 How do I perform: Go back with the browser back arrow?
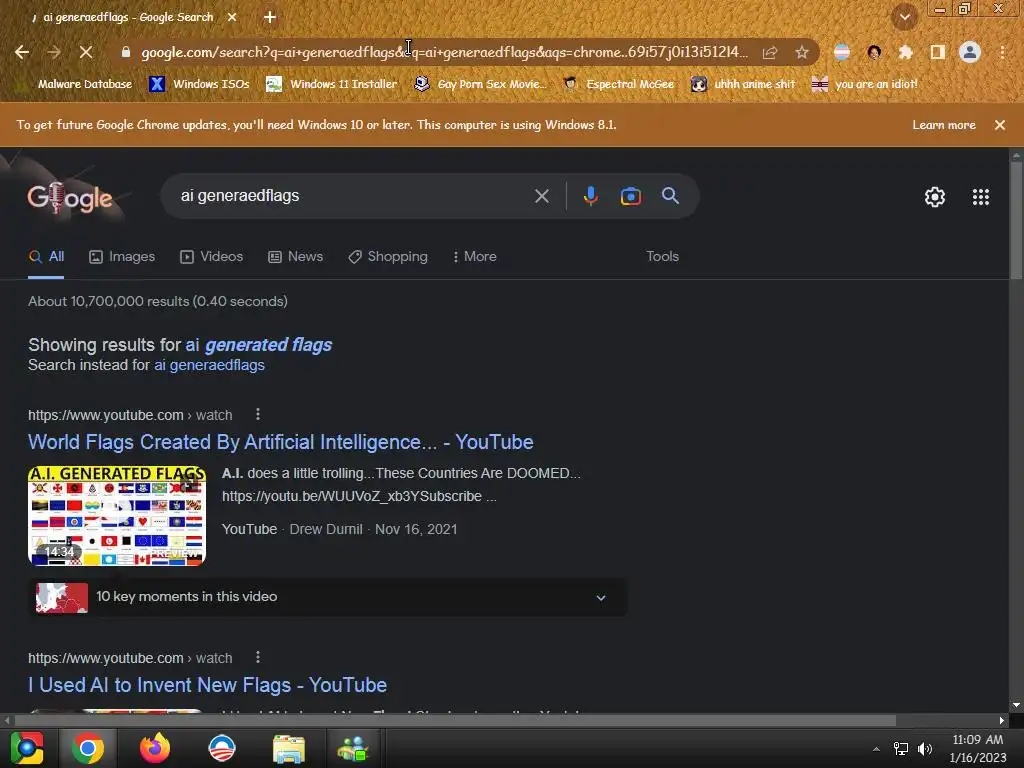pyautogui.click(x=22, y=52)
